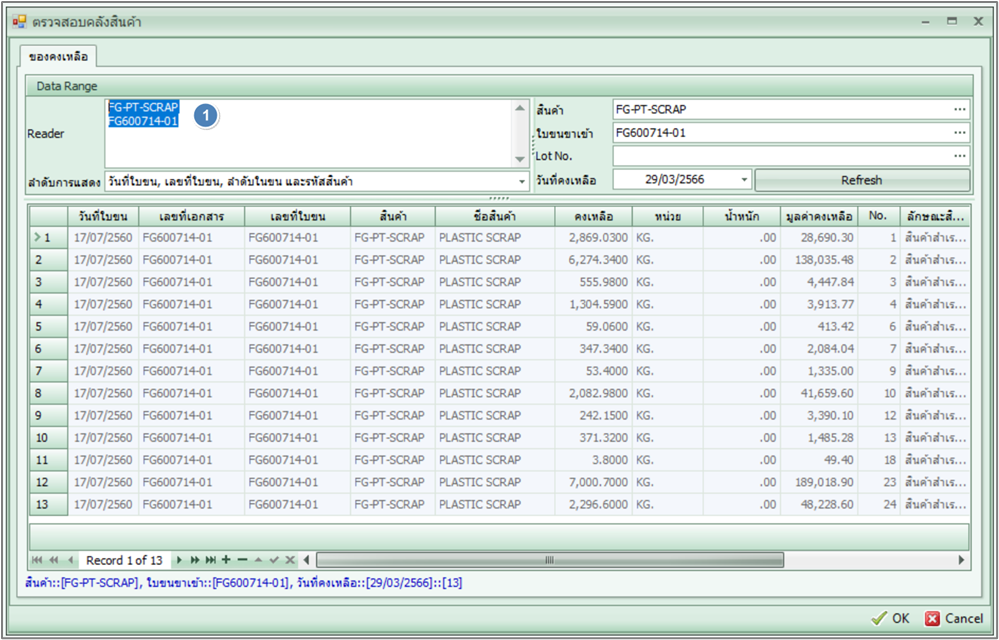
Task: Click the next record arrow
Action: (x=180, y=560)
